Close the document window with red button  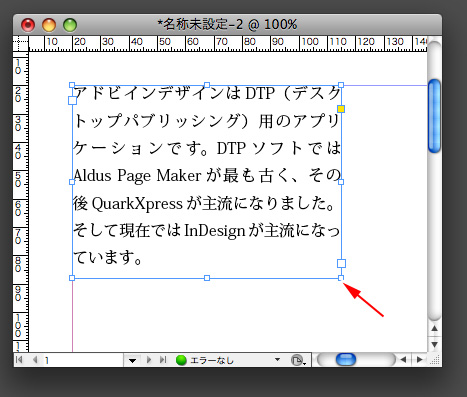click(x=28, y=25)
